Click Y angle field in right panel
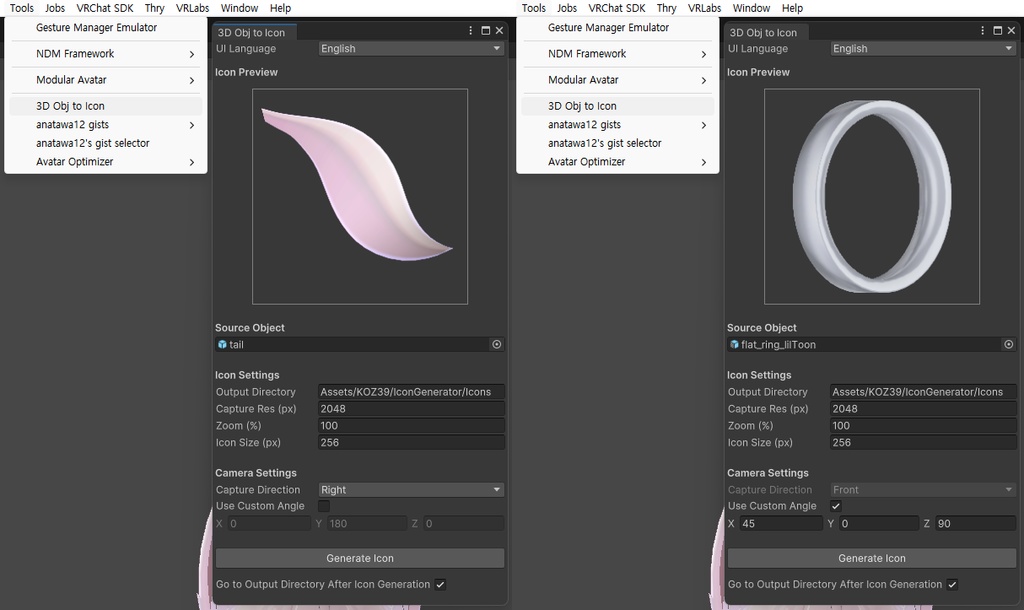The width and height of the screenshot is (1024, 610). [x=878, y=524]
